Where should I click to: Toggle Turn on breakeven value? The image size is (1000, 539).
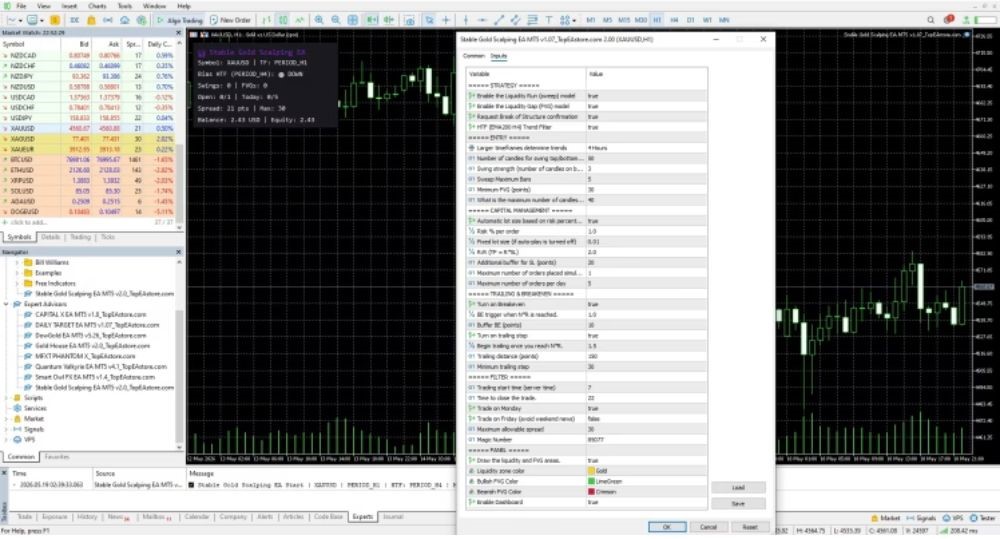click(646, 304)
